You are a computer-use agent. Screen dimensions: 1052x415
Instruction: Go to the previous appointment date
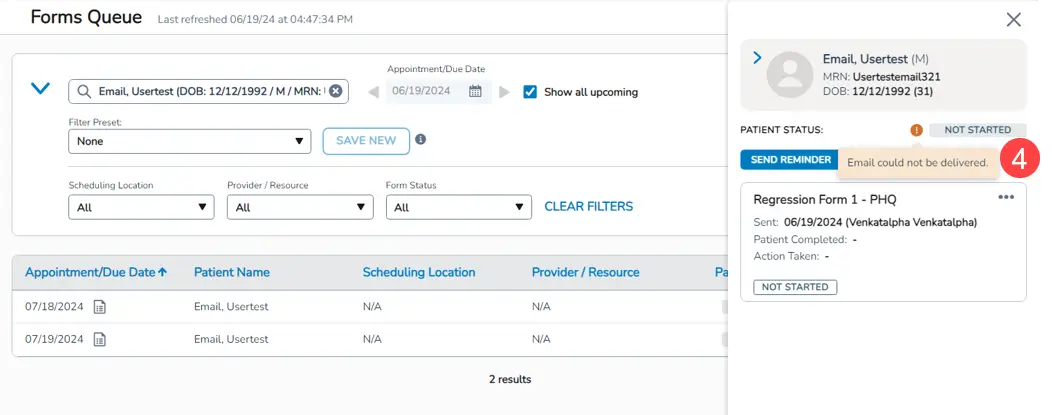click(x=374, y=92)
